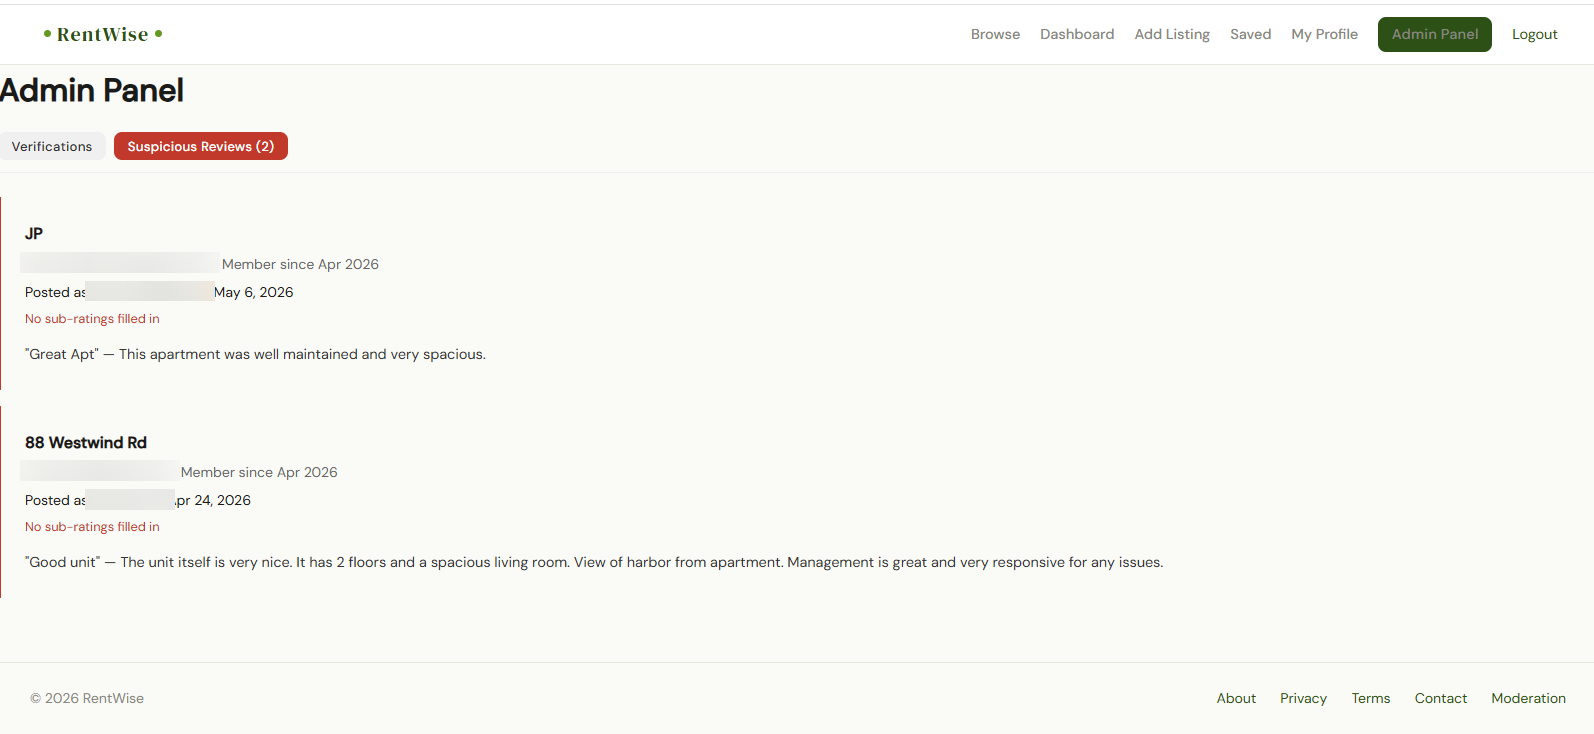Screen dimensions: 1594x734
Task: Select 'Member since Apr 2026' under 88 Westwind Rd
Action: coord(259,472)
